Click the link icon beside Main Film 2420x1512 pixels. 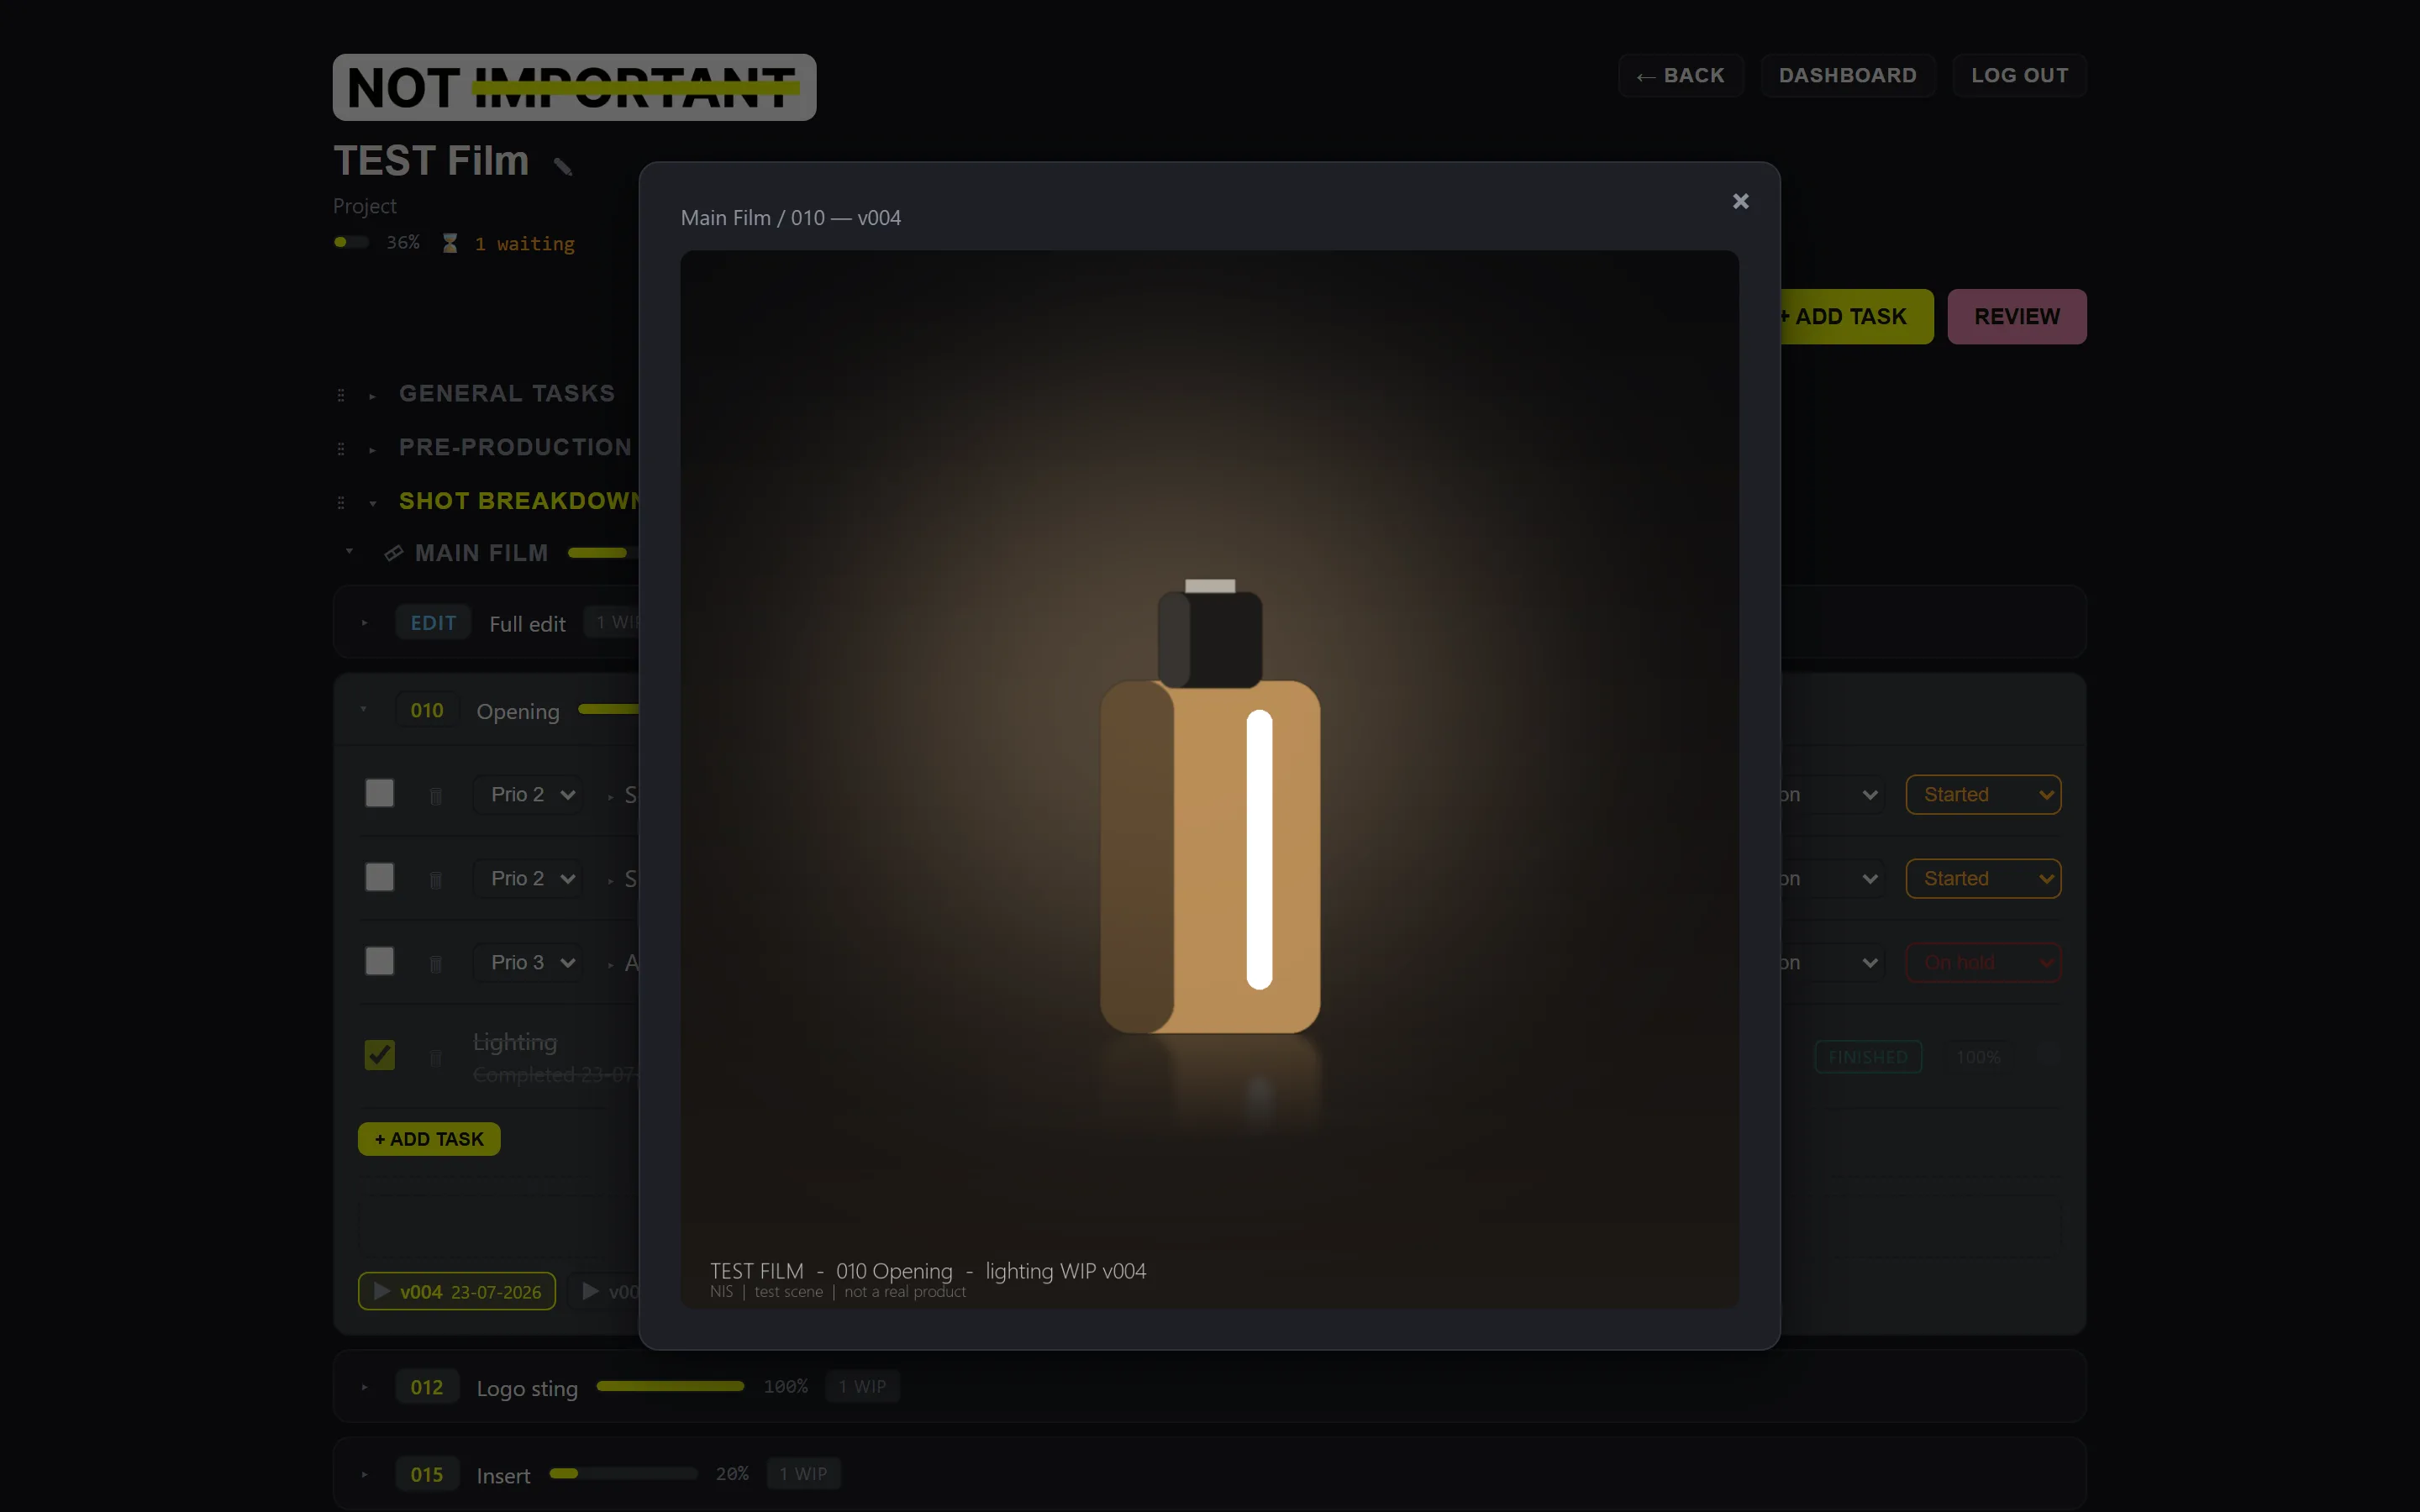[x=394, y=553]
